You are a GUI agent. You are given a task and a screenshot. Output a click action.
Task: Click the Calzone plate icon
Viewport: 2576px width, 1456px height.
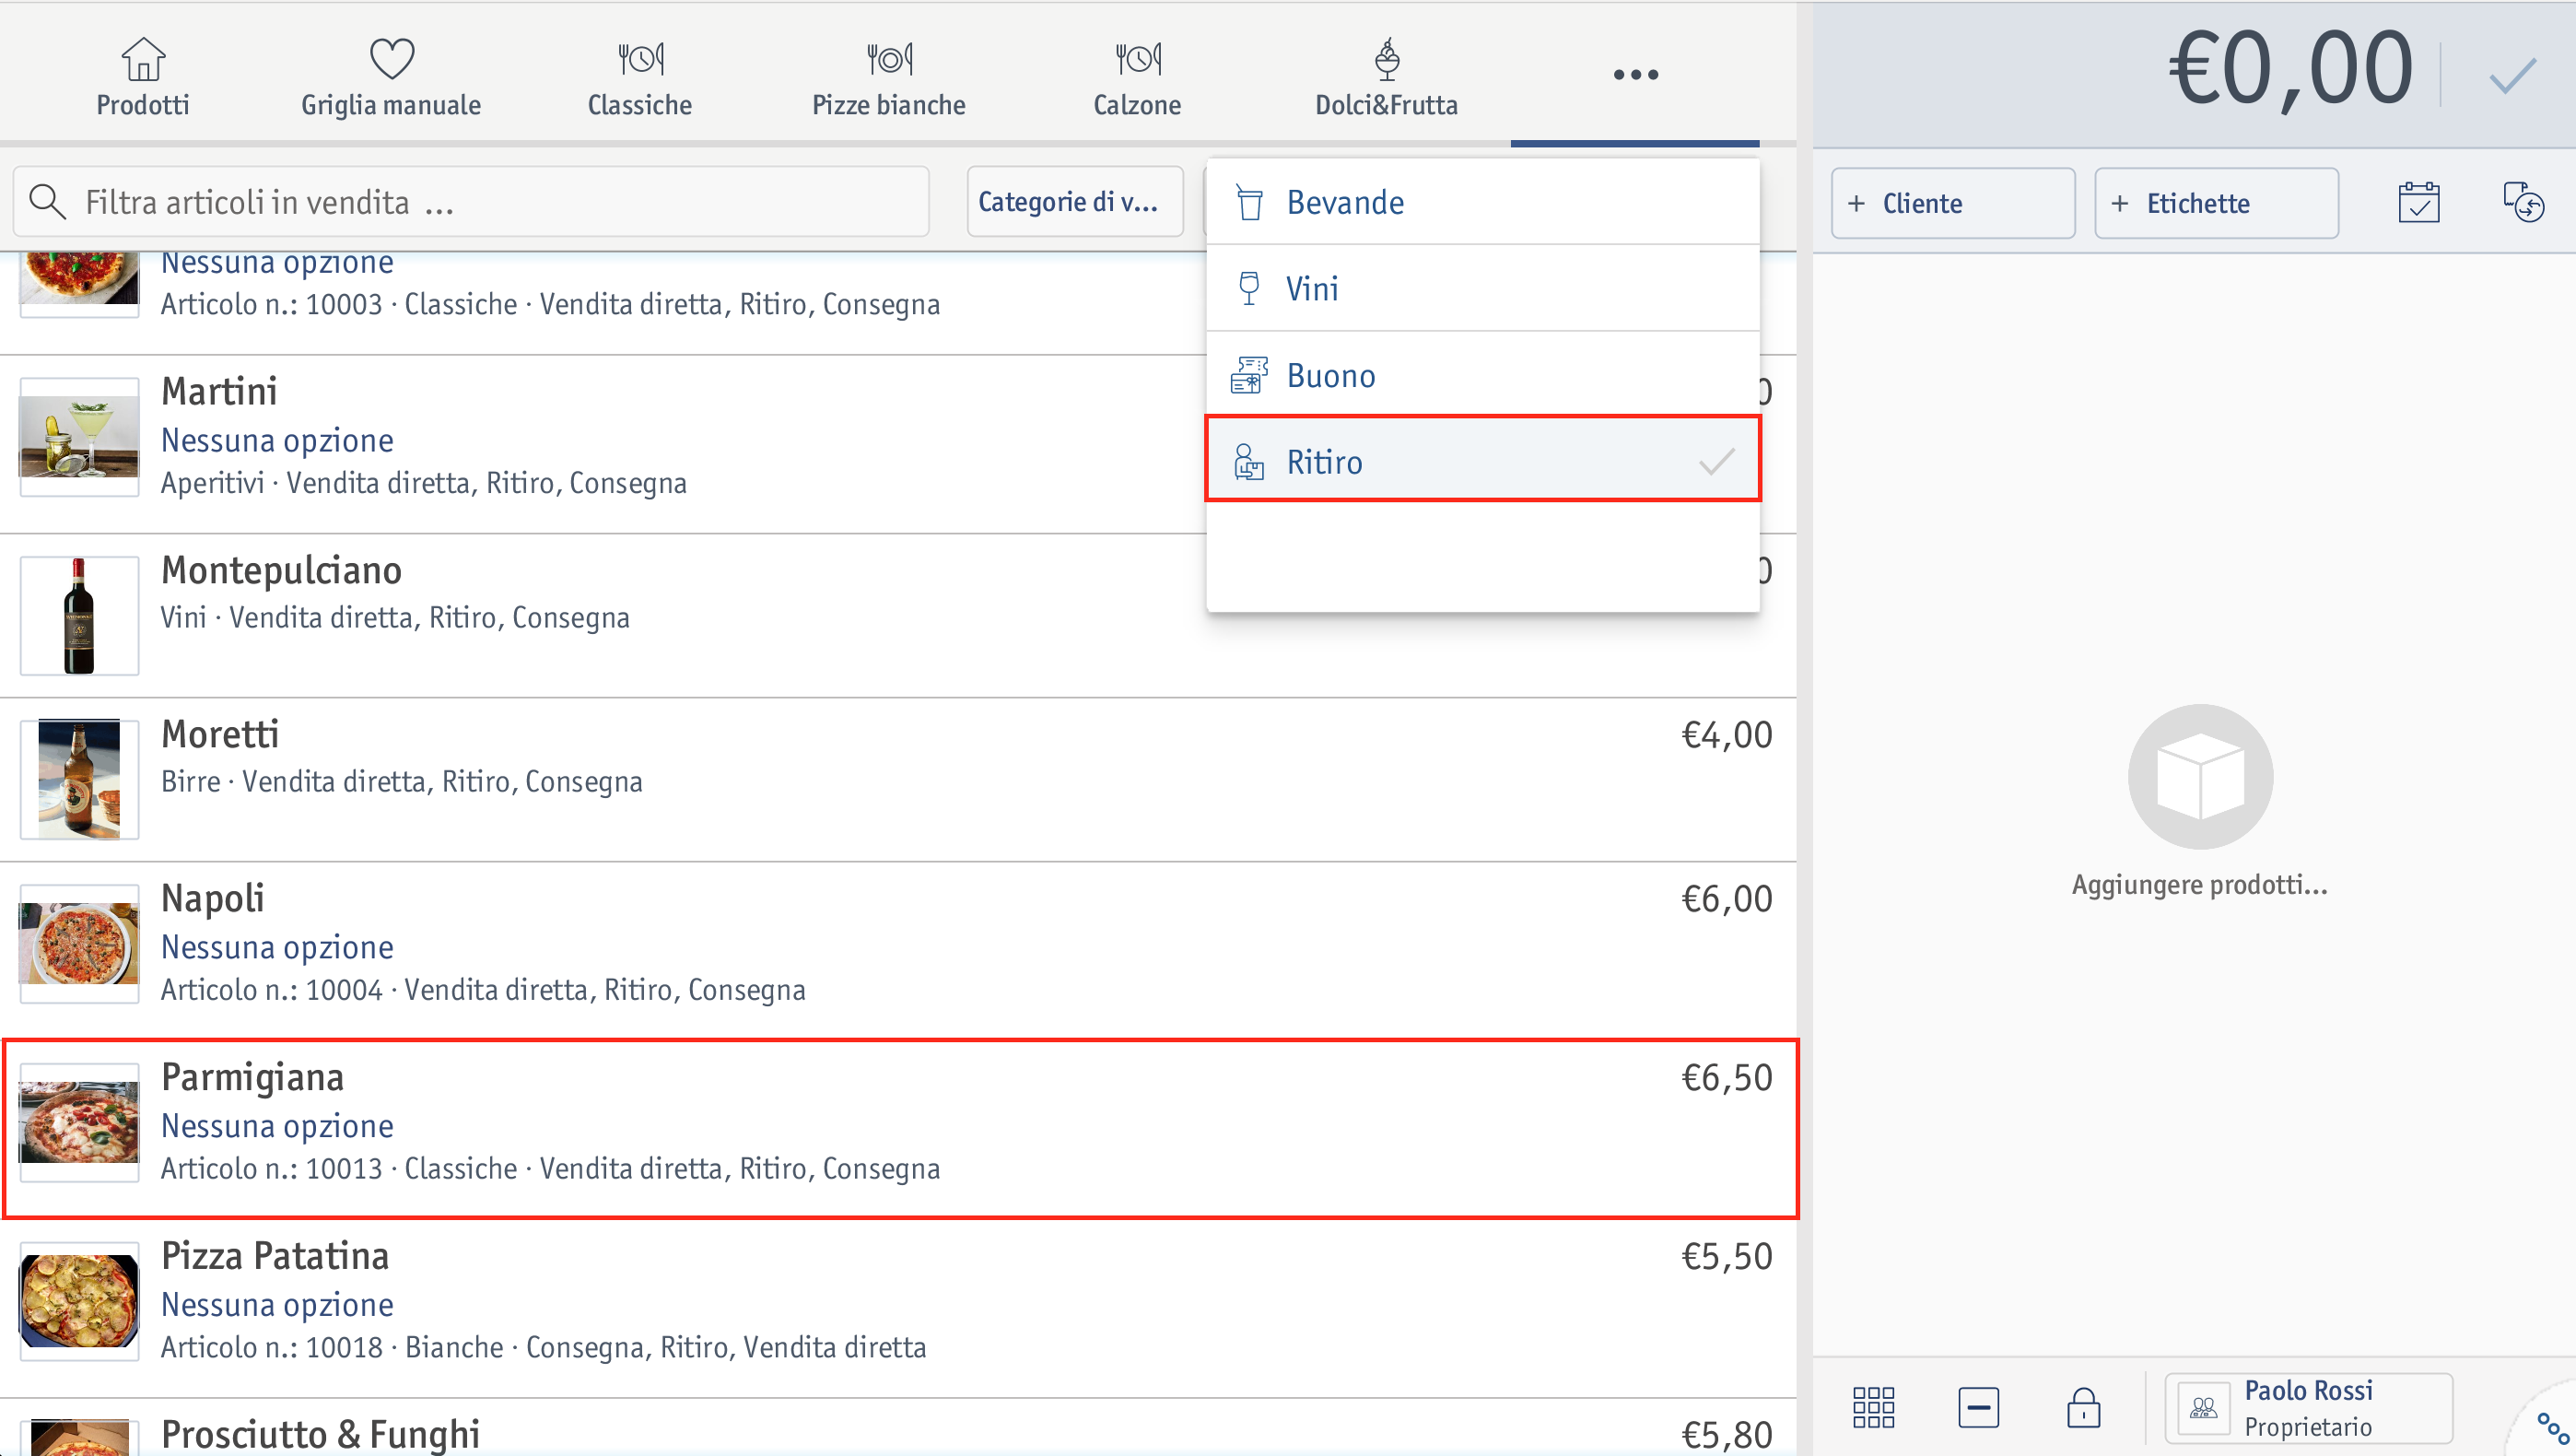click(x=1138, y=59)
